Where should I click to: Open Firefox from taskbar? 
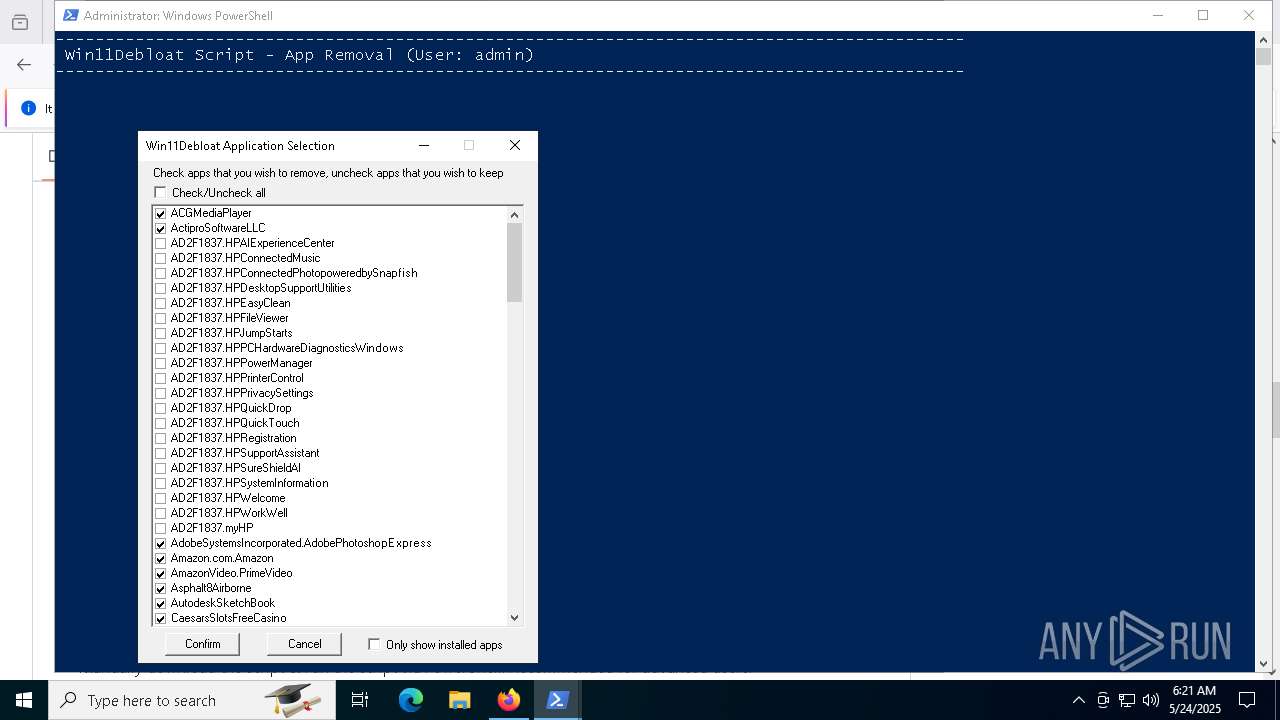509,700
